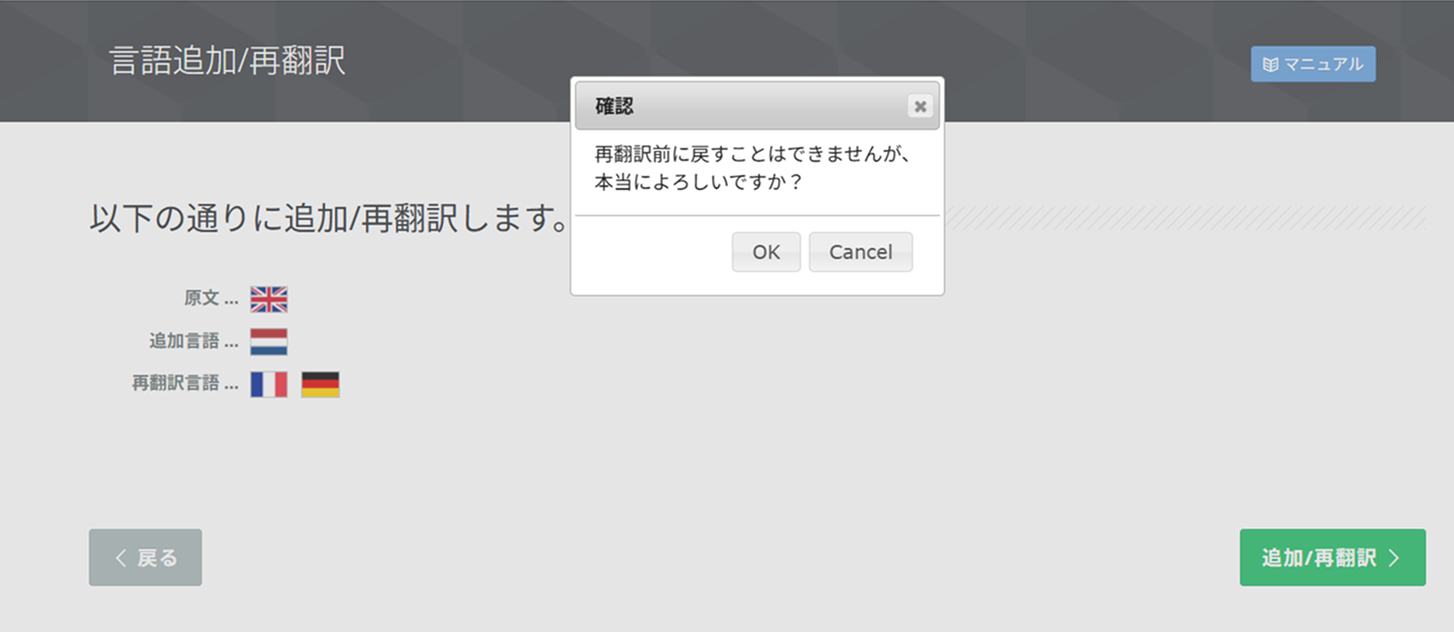Click the 以下の通りに追加/再翻訳します heading
Image resolution: width=1454 pixels, height=632 pixels.
pyautogui.click(x=330, y=219)
